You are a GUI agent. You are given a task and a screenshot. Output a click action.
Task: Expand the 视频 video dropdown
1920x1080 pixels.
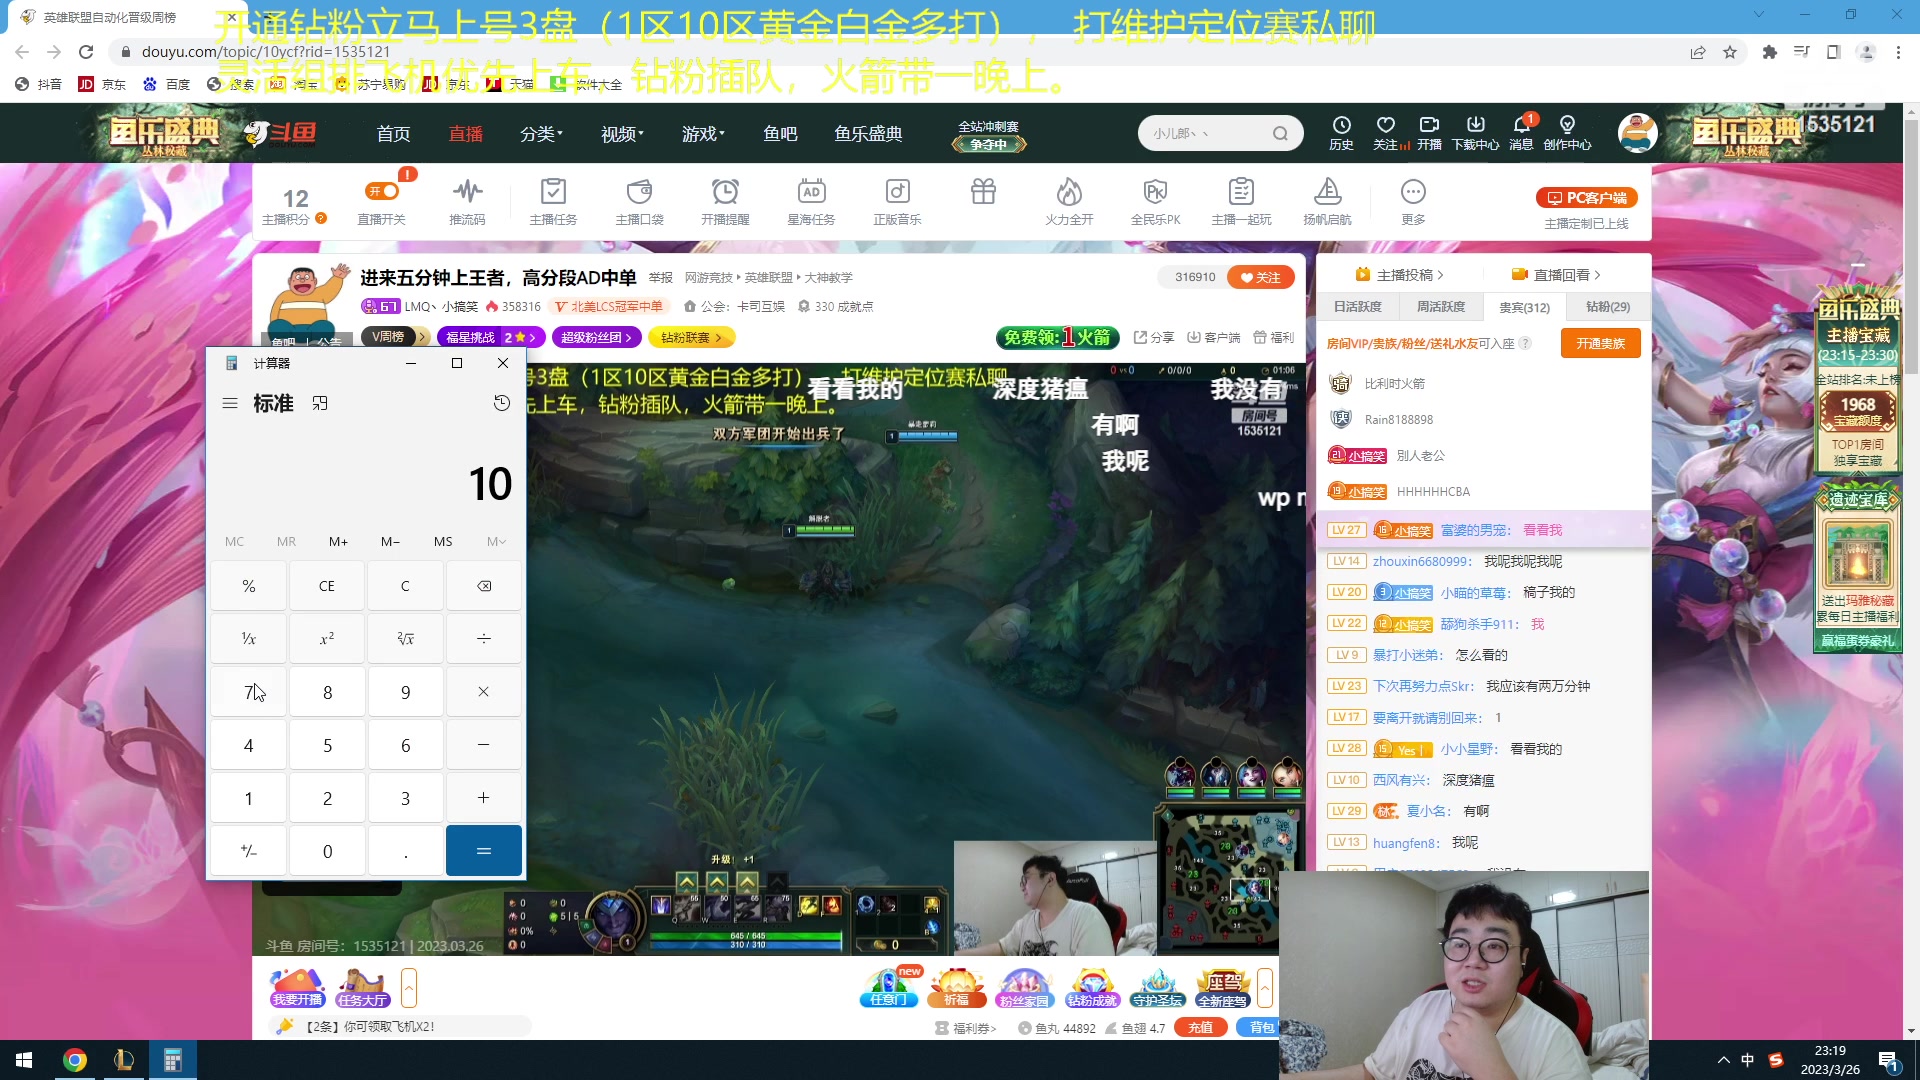pos(622,134)
